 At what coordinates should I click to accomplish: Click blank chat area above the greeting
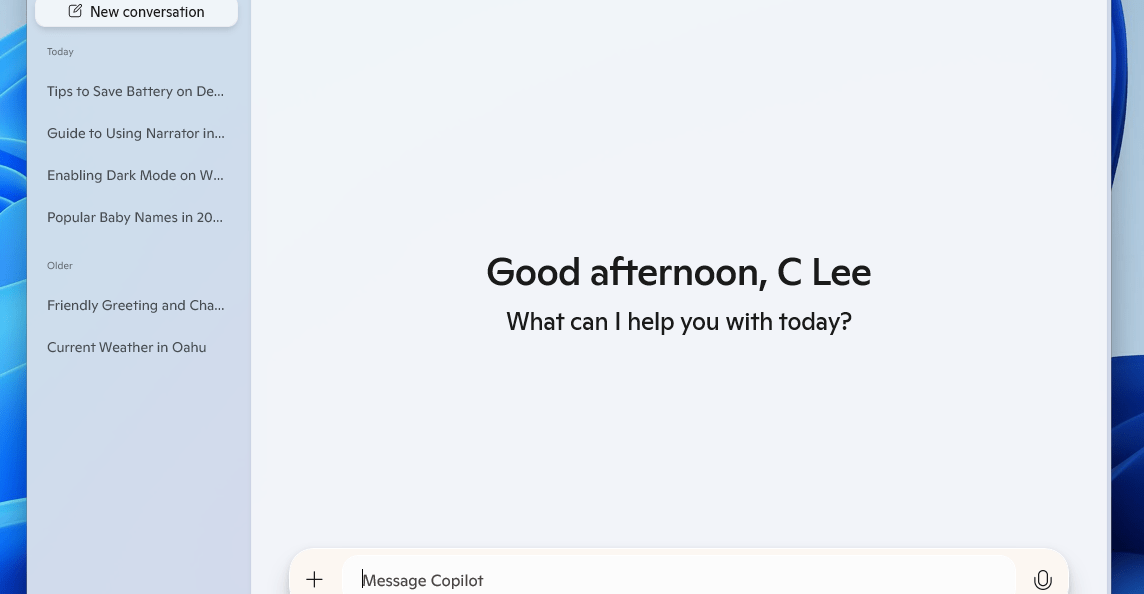pos(678,130)
